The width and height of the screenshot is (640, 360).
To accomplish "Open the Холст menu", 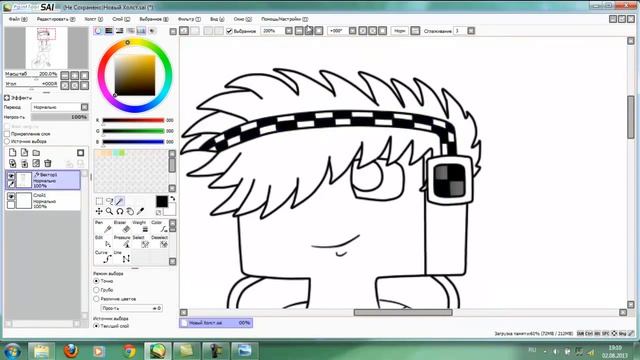I will [x=93, y=19].
